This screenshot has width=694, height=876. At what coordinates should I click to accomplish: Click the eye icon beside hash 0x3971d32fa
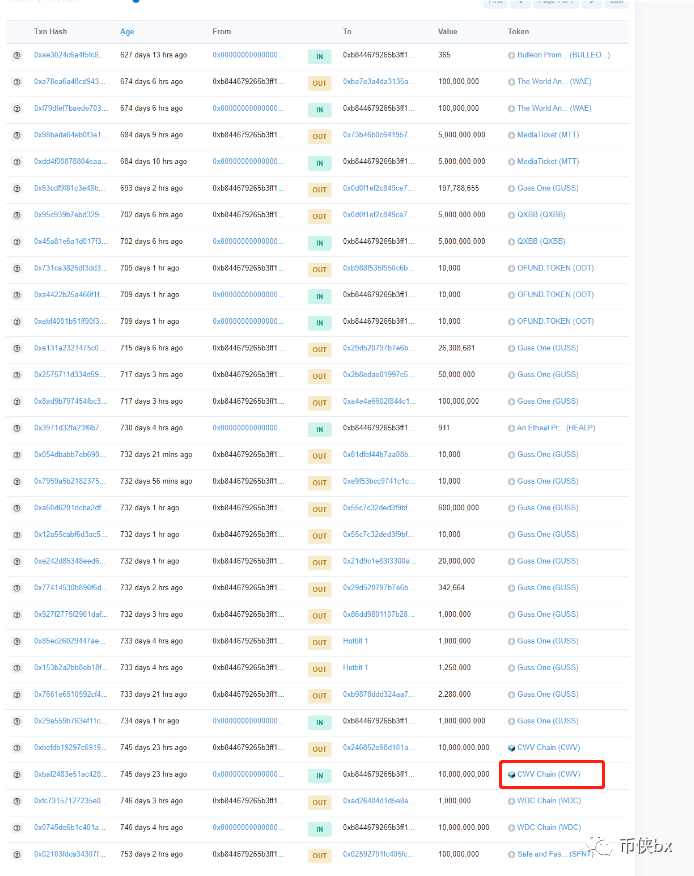16,428
